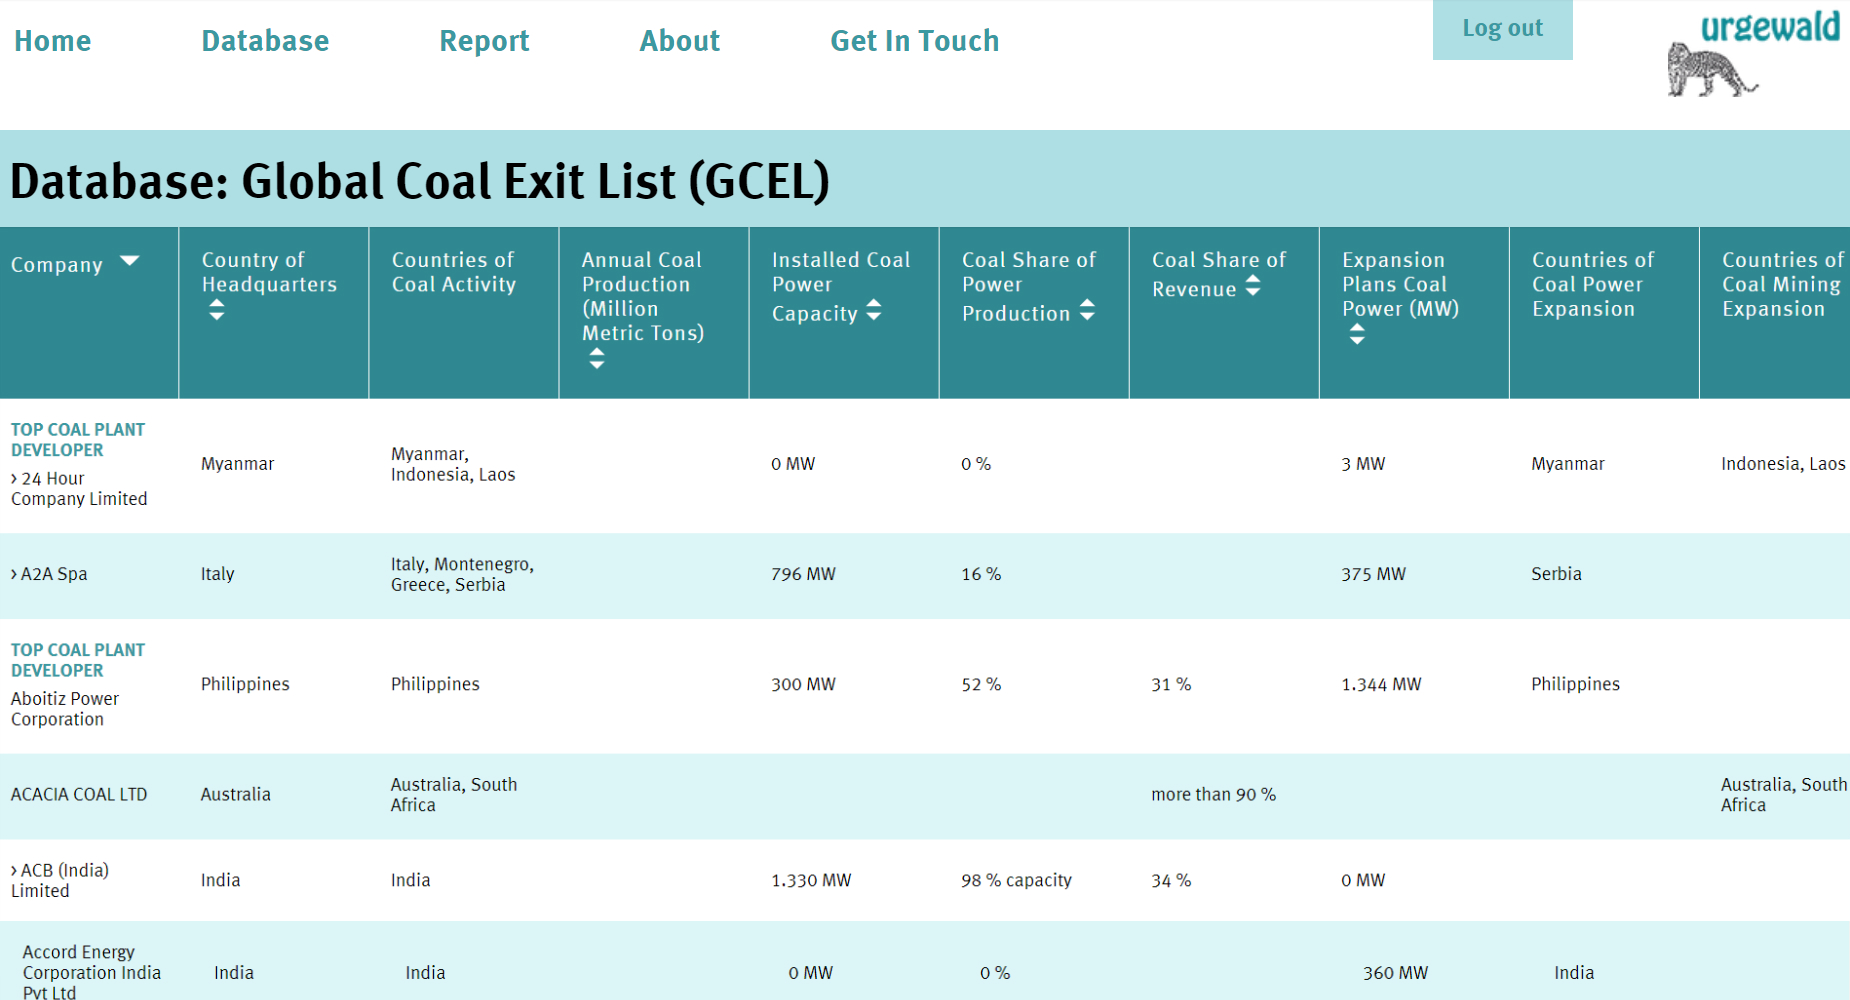Click Database: Global Coal Exit List heading
Image resolution: width=1850 pixels, height=1000 pixels.
point(420,181)
